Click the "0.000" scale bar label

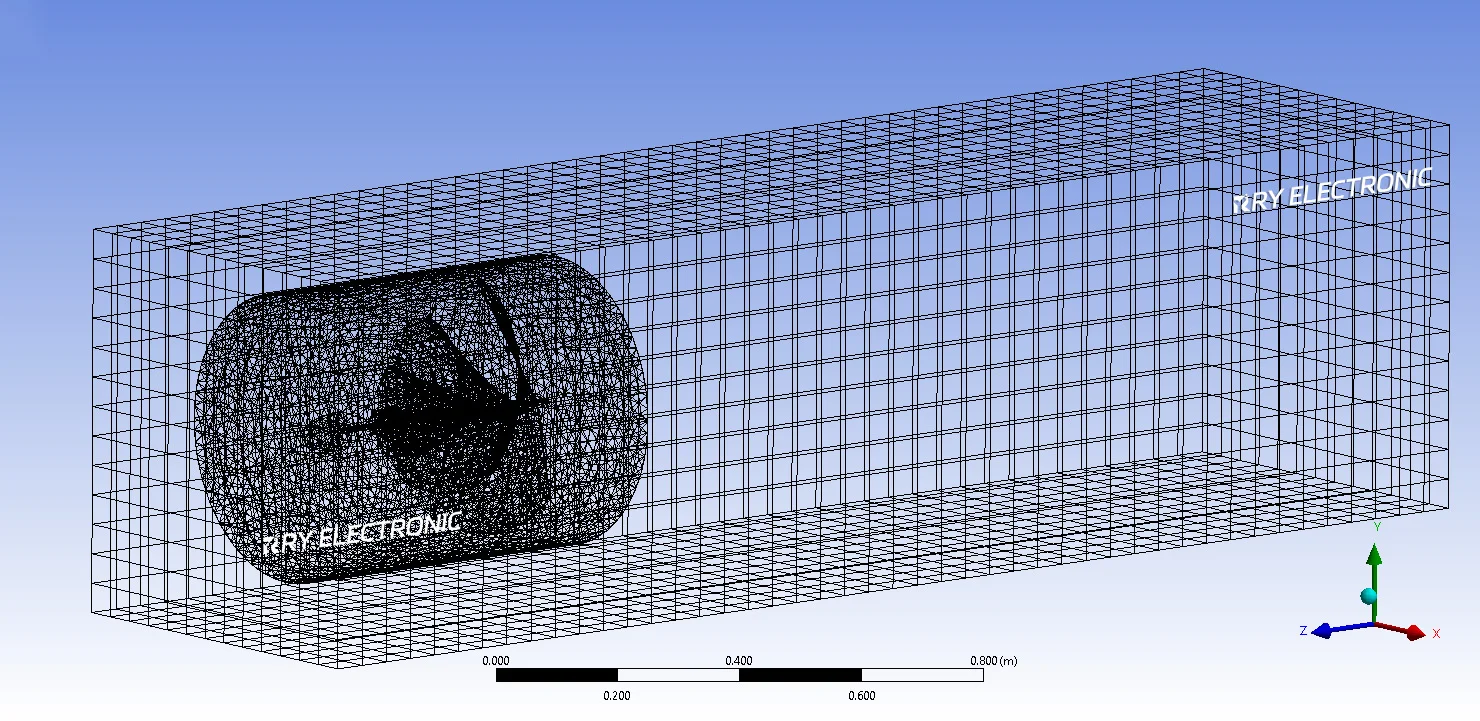497,661
